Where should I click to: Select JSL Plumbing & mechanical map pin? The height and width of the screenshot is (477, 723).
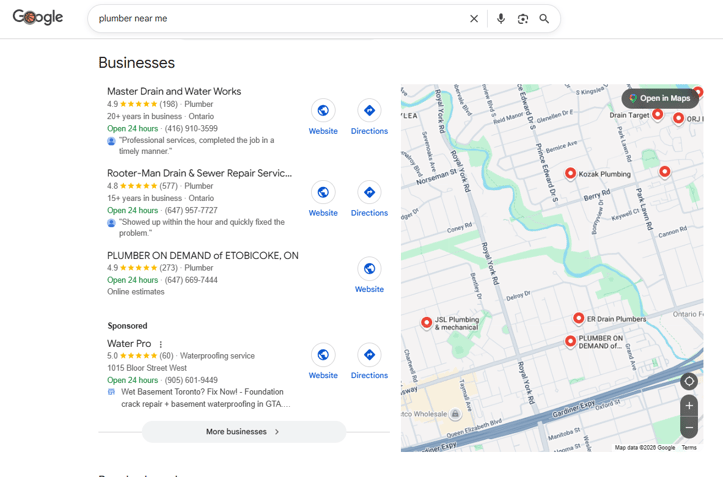426,322
